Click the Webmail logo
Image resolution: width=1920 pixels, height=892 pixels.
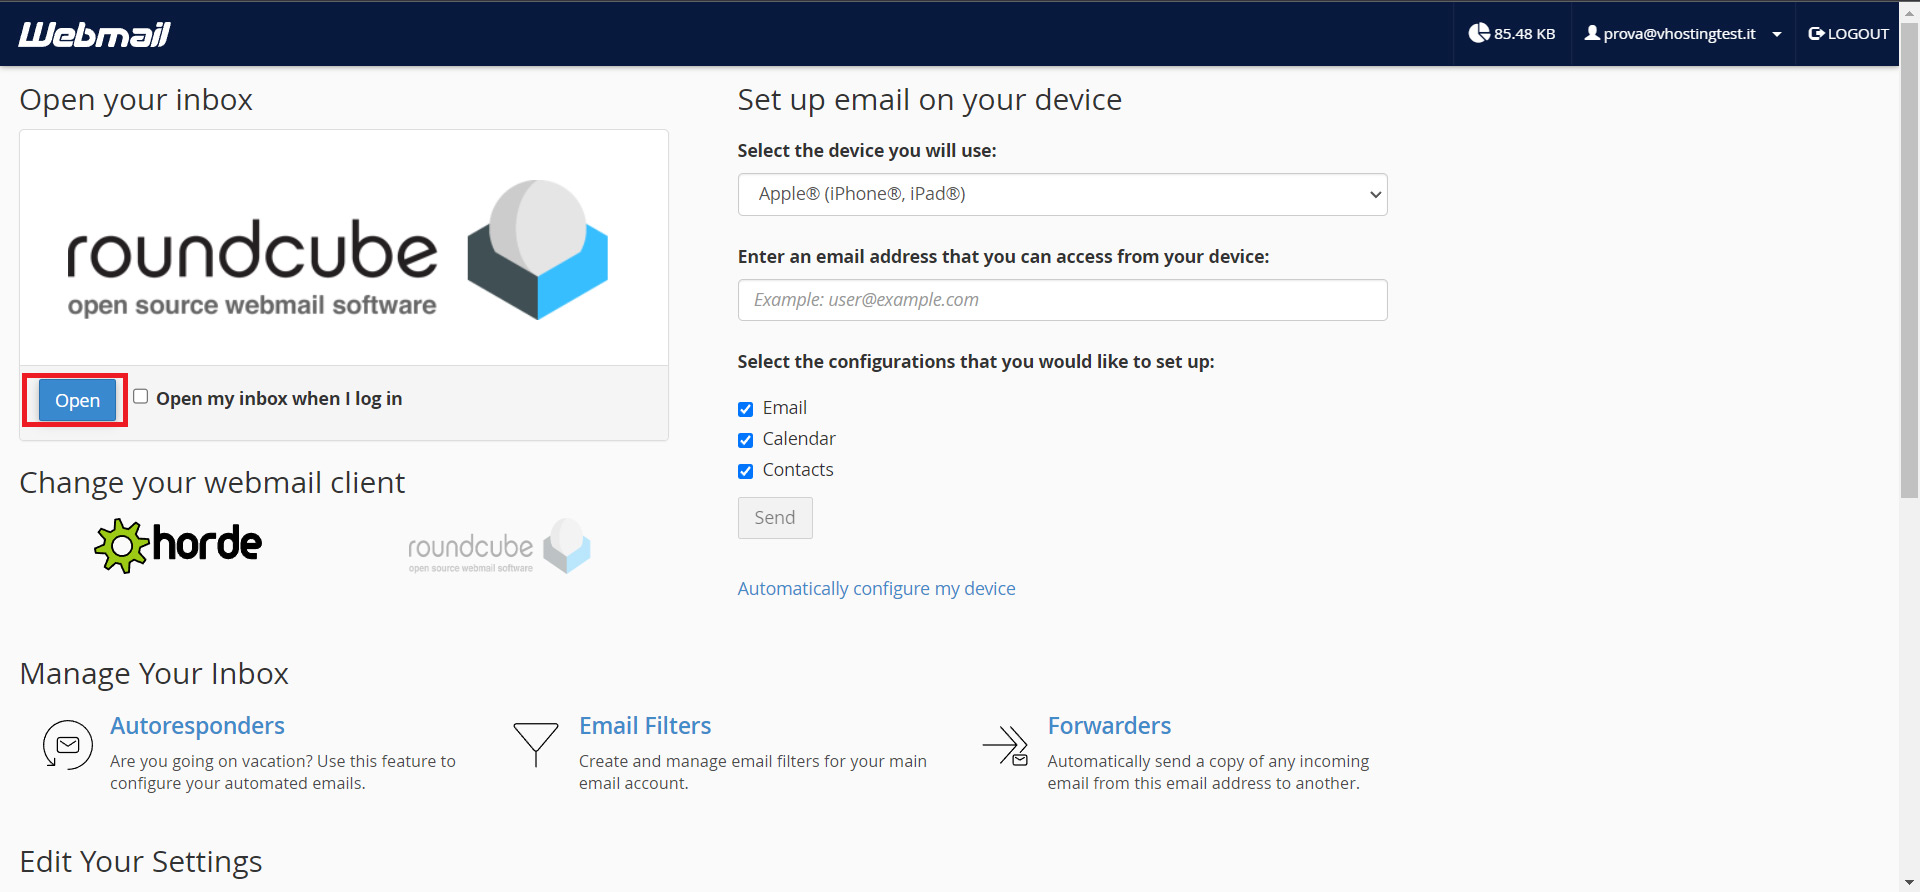[x=94, y=34]
